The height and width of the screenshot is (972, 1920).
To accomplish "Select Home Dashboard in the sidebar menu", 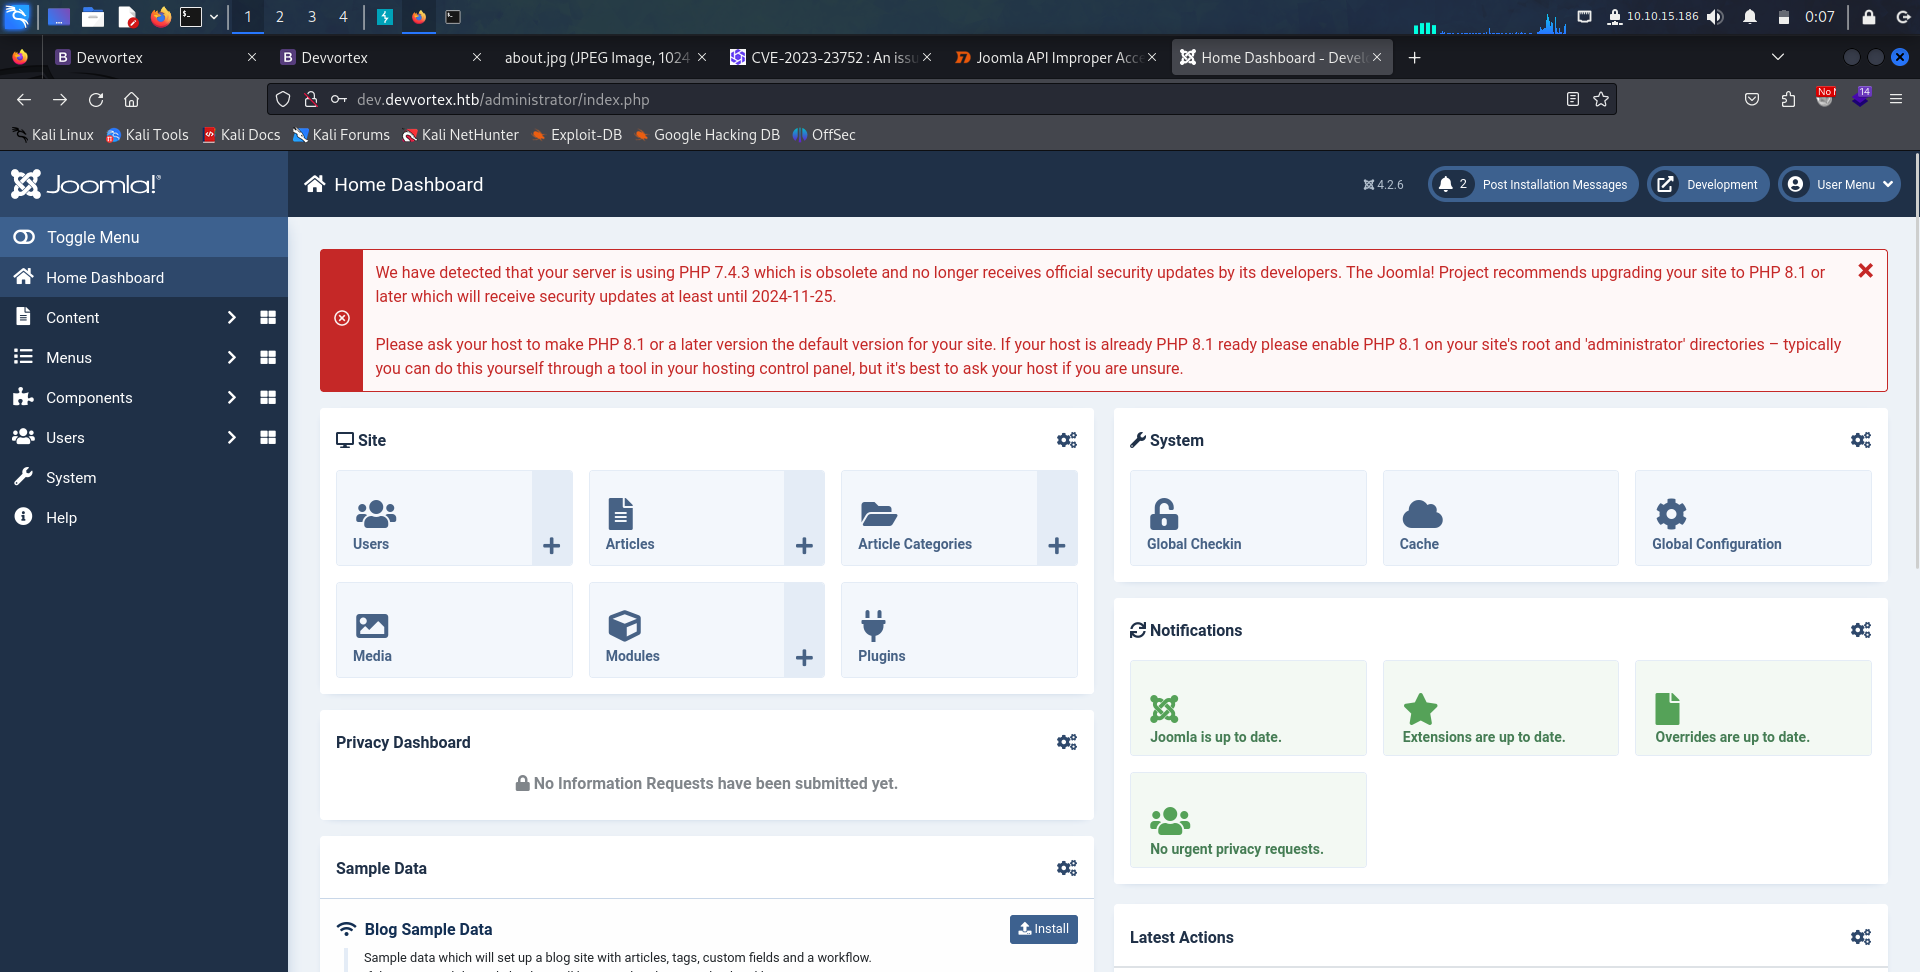I will pos(104,277).
